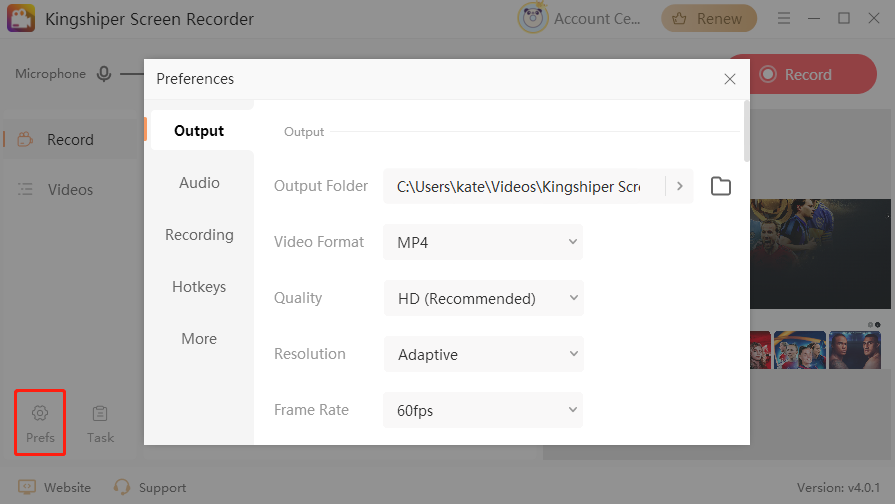
Task: Click the Preferences dialog scrollbar
Action: pos(747,131)
